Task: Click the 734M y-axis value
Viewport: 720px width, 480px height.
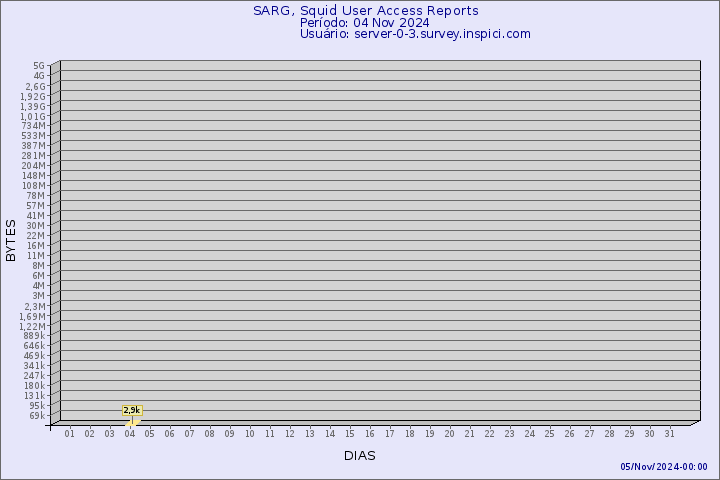Action: (34, 125)
